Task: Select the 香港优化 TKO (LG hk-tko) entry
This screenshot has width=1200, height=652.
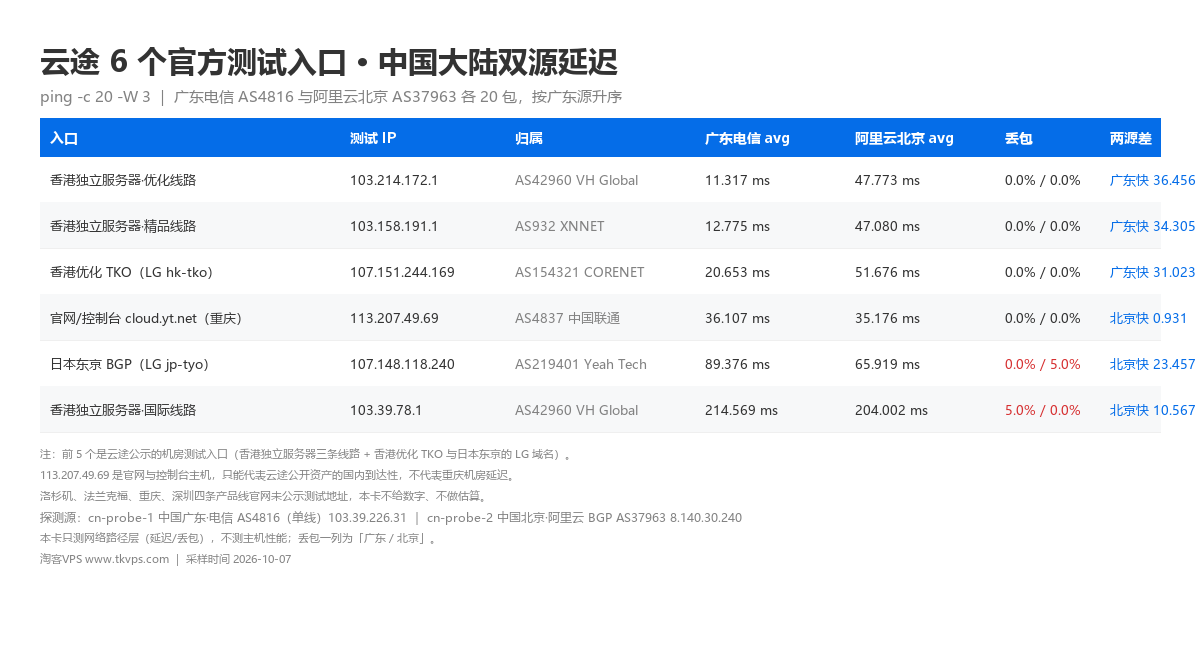Action: pos(132,273)
